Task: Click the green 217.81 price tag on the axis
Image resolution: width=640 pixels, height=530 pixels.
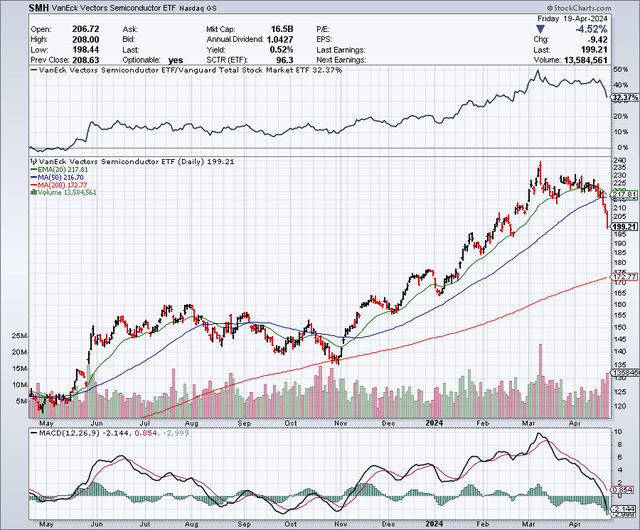Action: tap(624, 194)
